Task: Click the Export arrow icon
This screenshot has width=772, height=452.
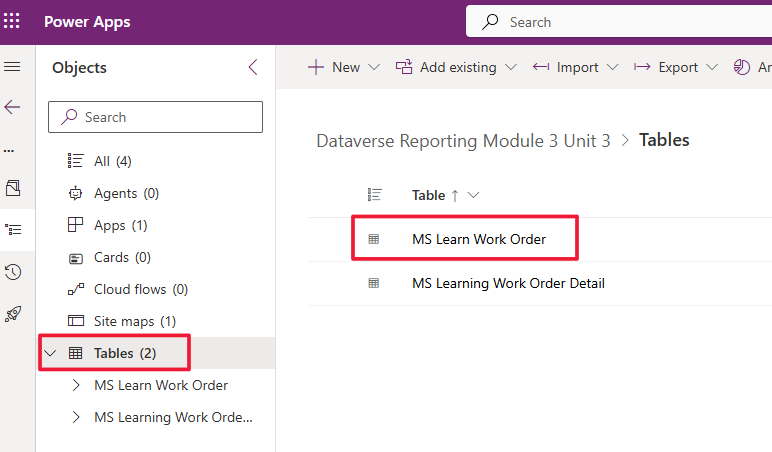Action: [x=642, y=66]
